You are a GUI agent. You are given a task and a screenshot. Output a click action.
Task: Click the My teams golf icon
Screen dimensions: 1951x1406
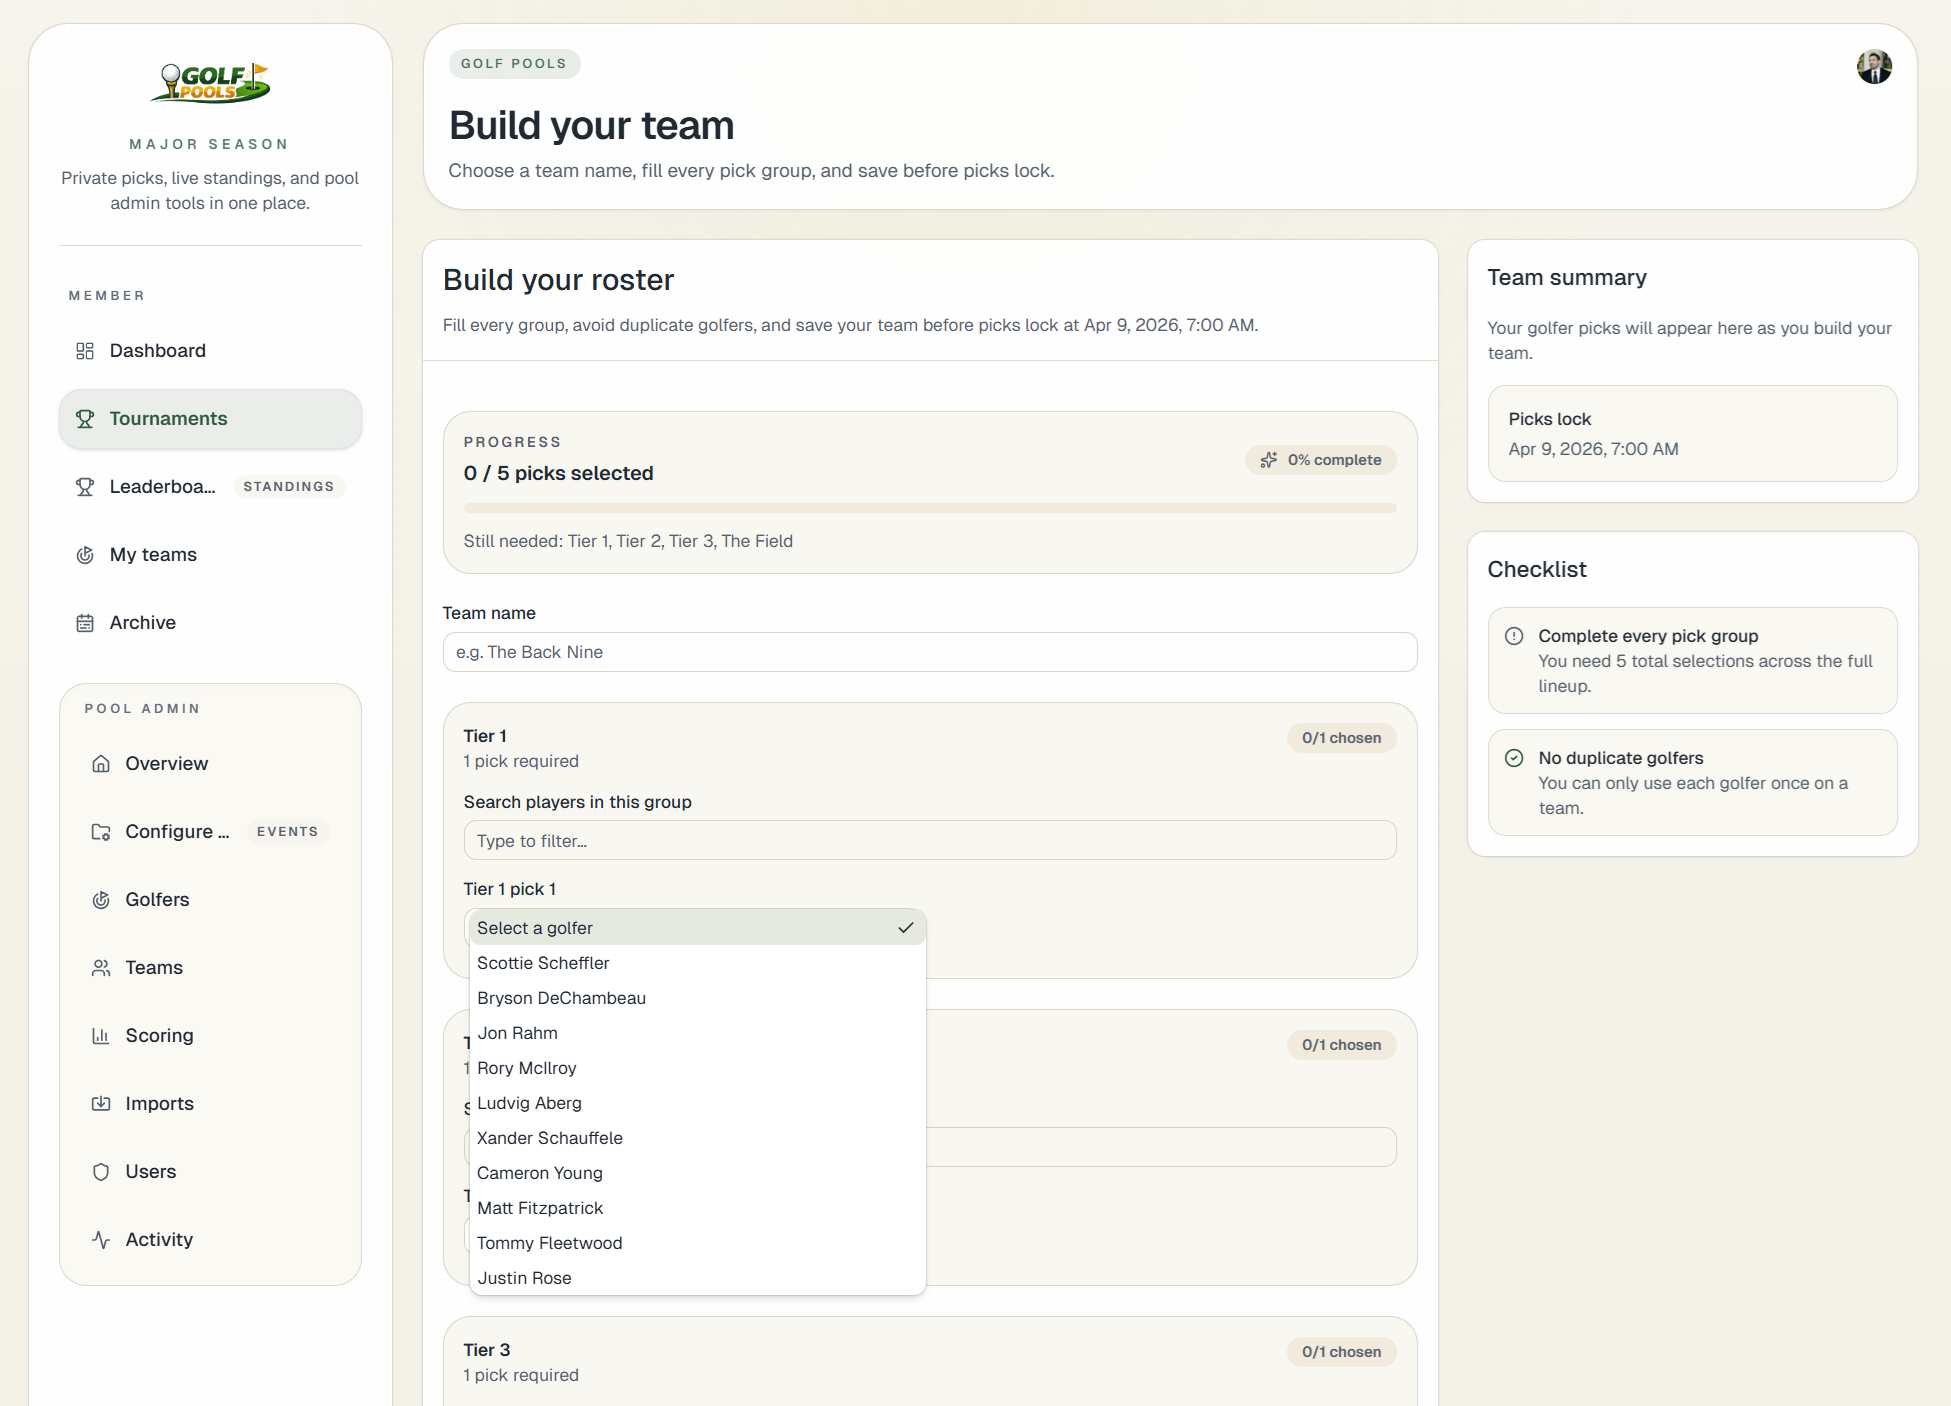point(85,555)
